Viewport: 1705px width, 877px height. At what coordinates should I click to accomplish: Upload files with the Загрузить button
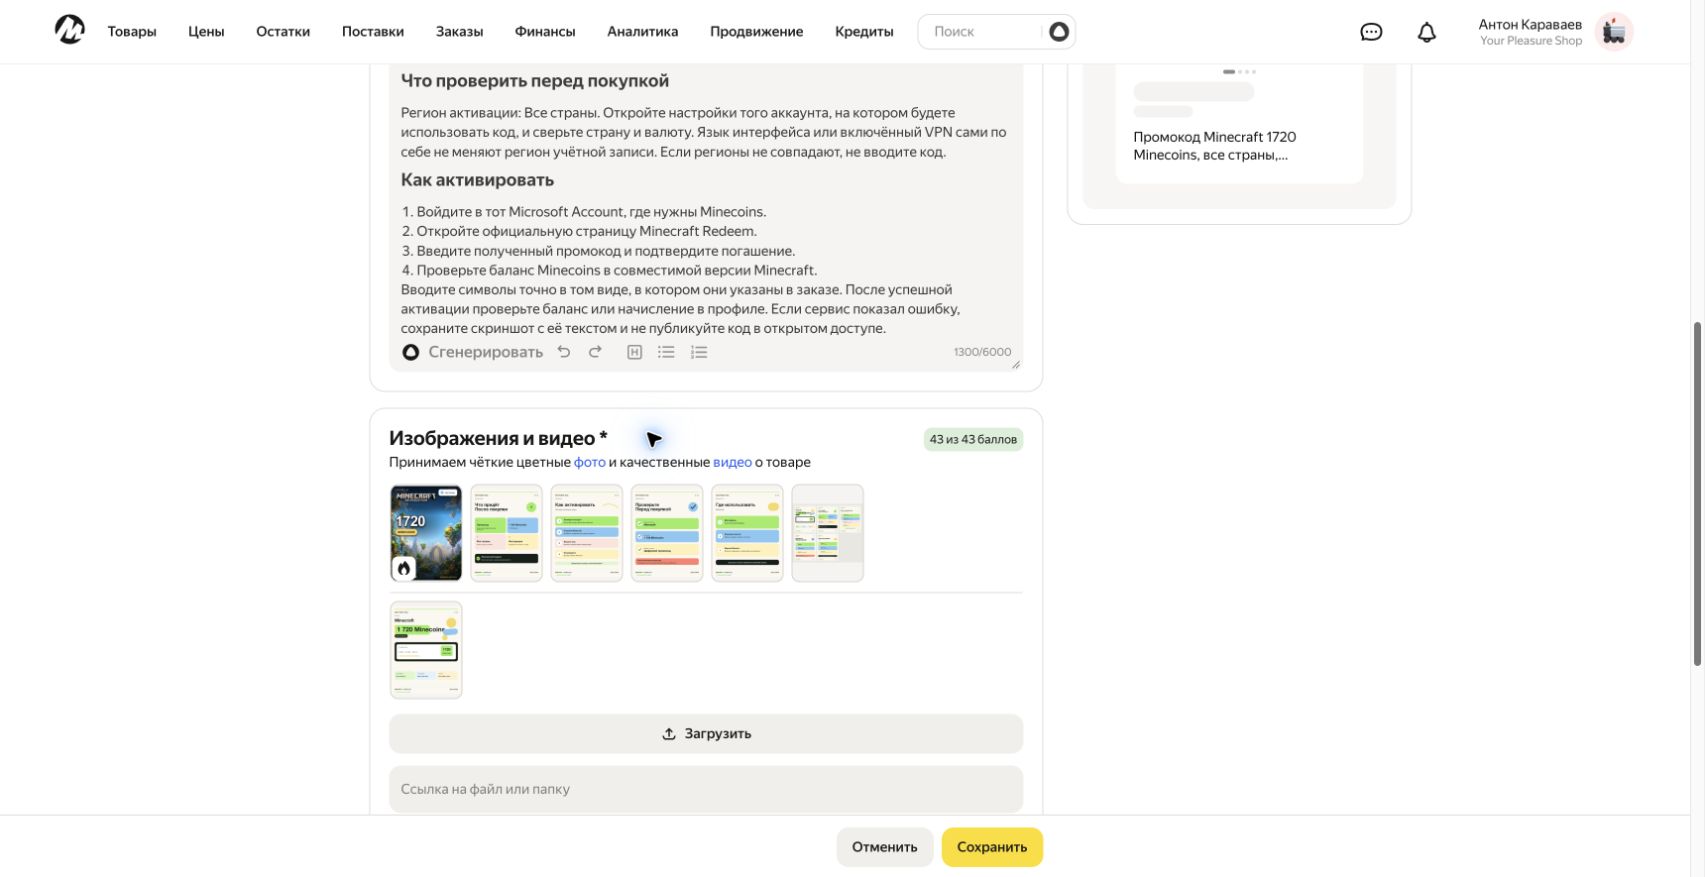point(706,733)
